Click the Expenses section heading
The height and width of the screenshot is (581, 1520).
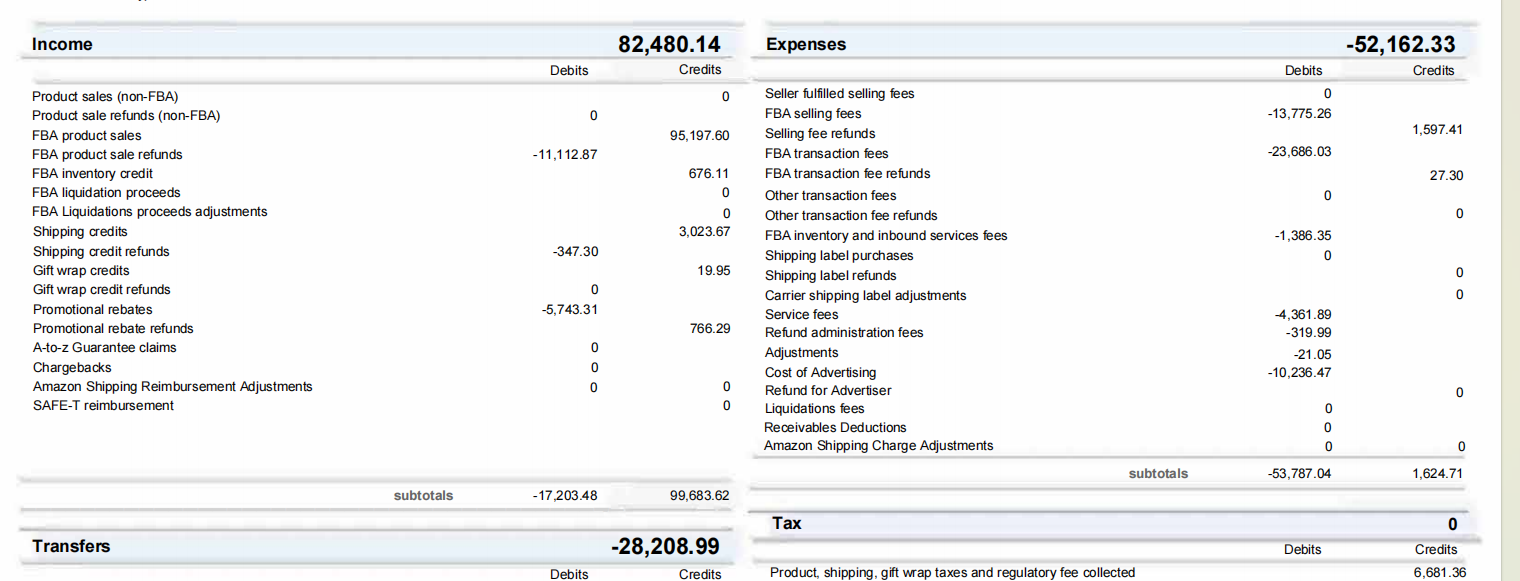point(805,44)
